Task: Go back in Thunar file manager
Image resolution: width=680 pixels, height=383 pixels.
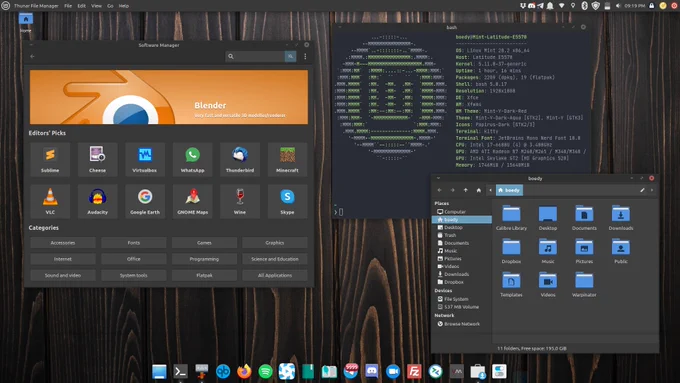Action: [439, 190]
